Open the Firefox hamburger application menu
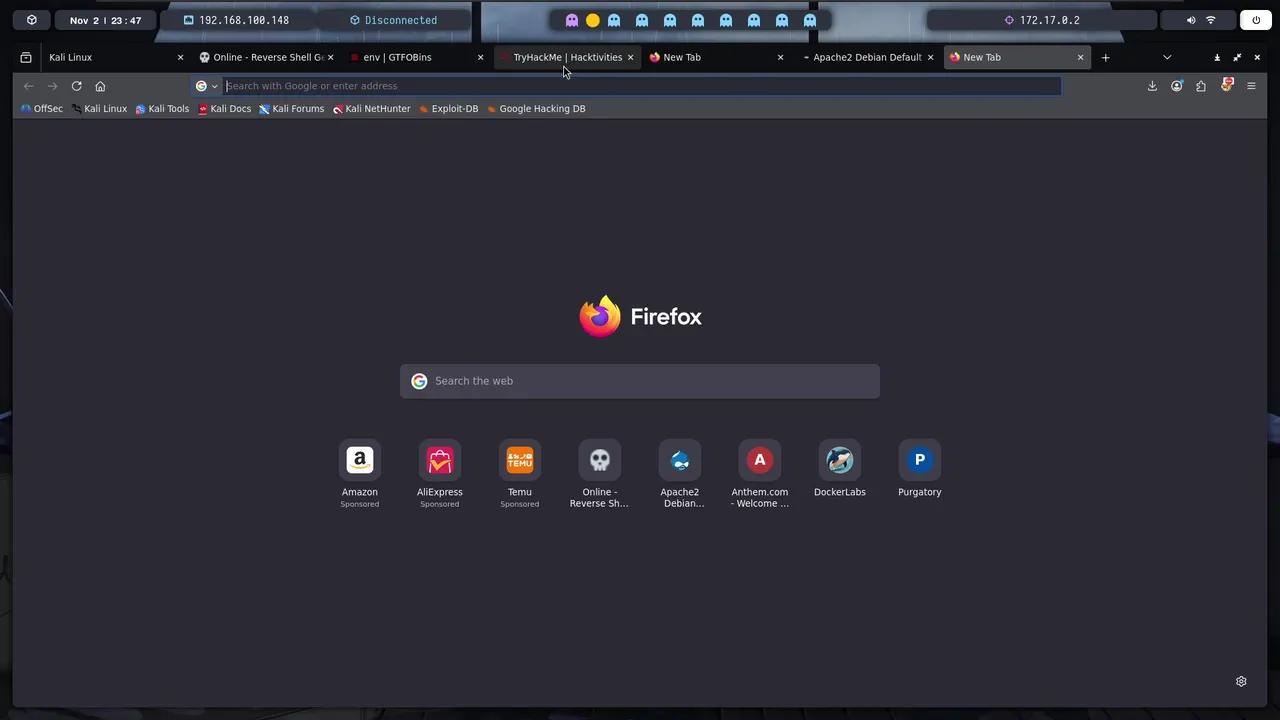The image size is (1280, 720). coord(1251,86)
